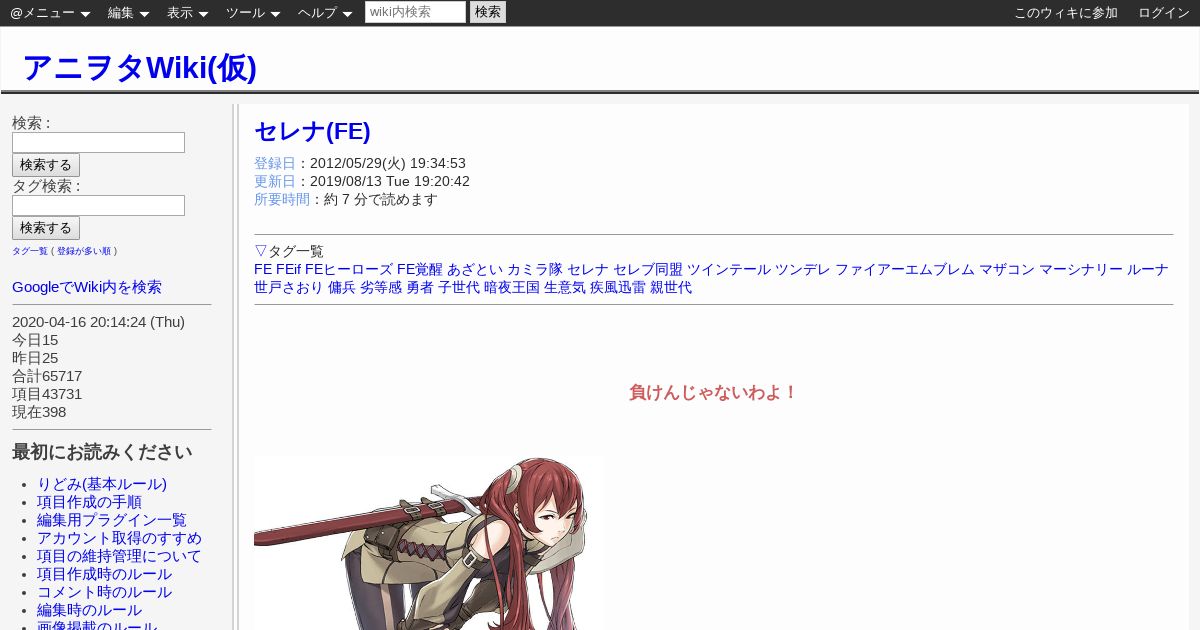Focus the タグ検索 text box
This screenshot has height=630, width=1200.
(x=98, y=205)
